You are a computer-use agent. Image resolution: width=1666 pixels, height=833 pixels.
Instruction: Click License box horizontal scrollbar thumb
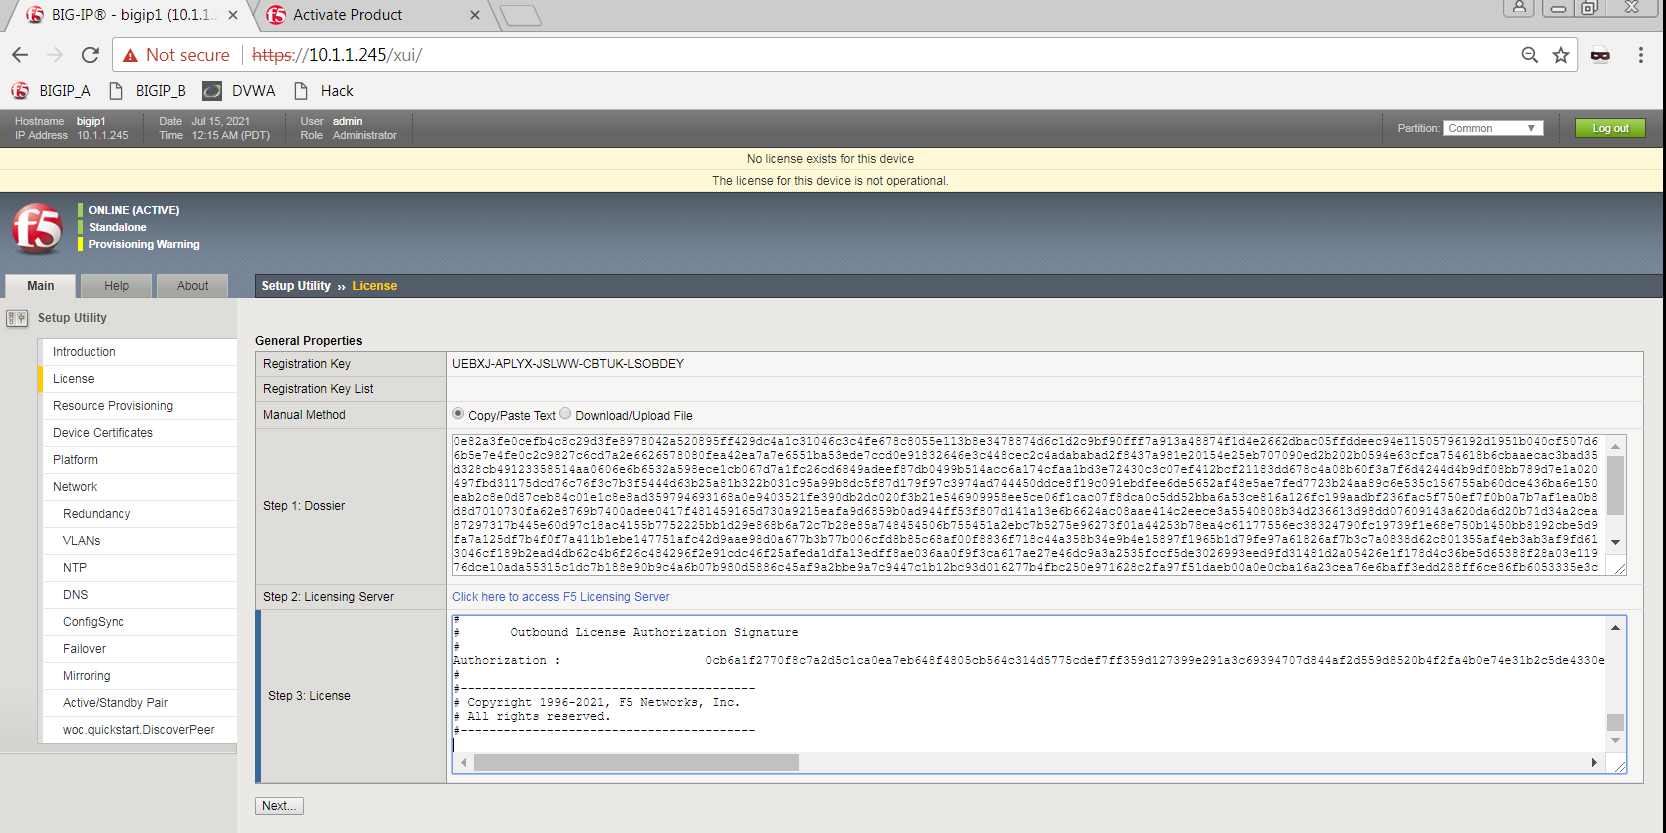point(636,762)
